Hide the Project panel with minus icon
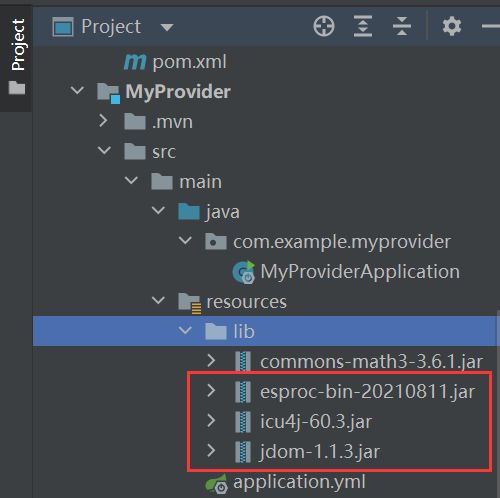 (491, 26)
